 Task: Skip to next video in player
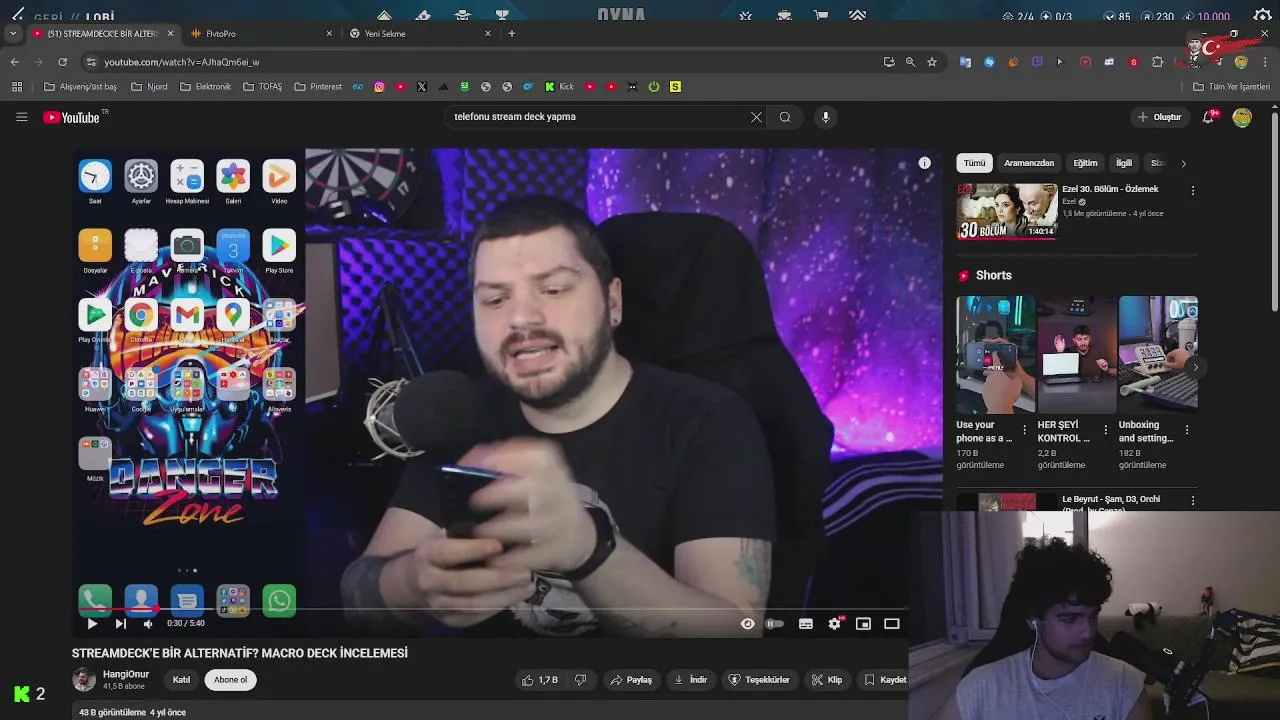point(120,624)
